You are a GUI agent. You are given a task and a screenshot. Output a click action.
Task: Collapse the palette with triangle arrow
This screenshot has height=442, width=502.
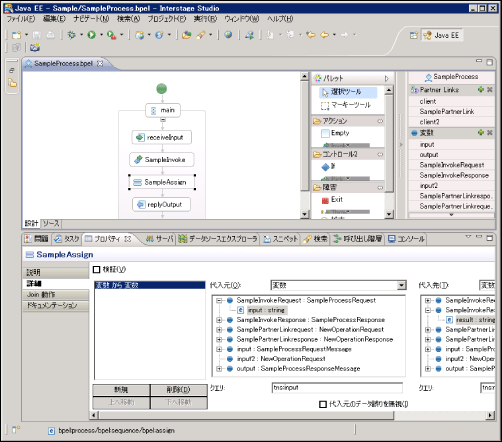[x=387, y=79]
